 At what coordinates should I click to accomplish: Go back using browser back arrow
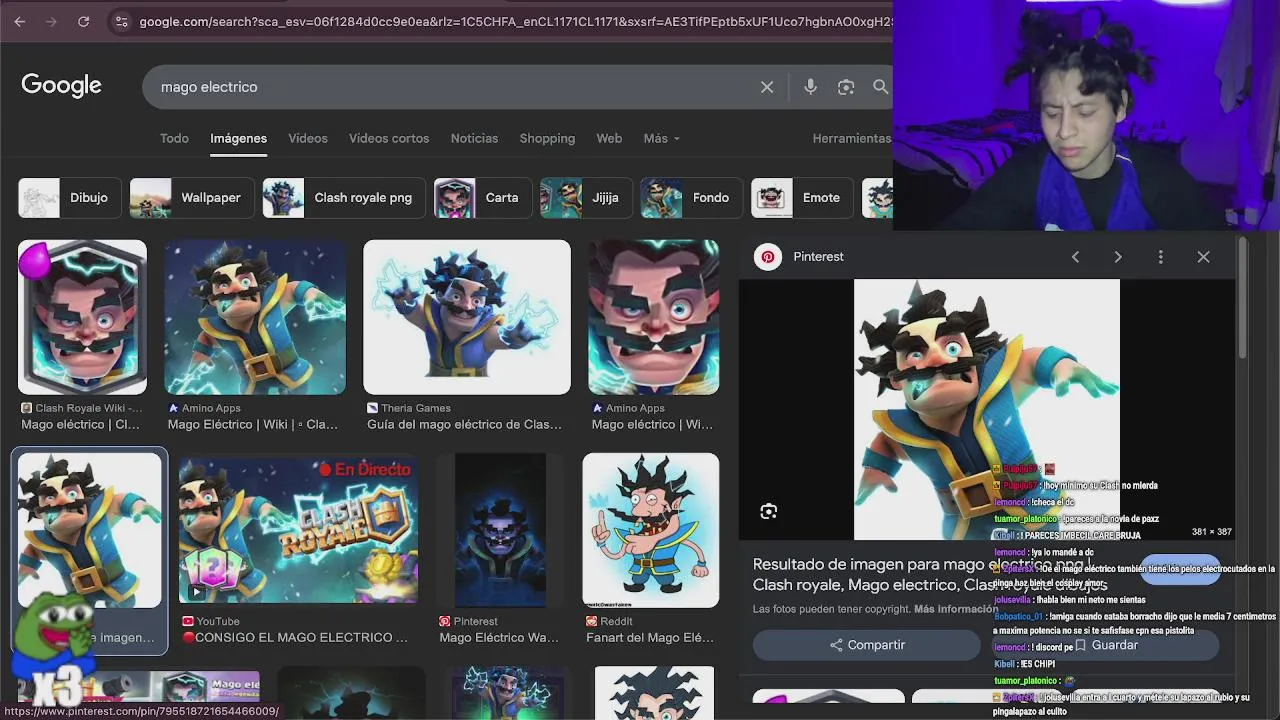click(x=20, y=21)
